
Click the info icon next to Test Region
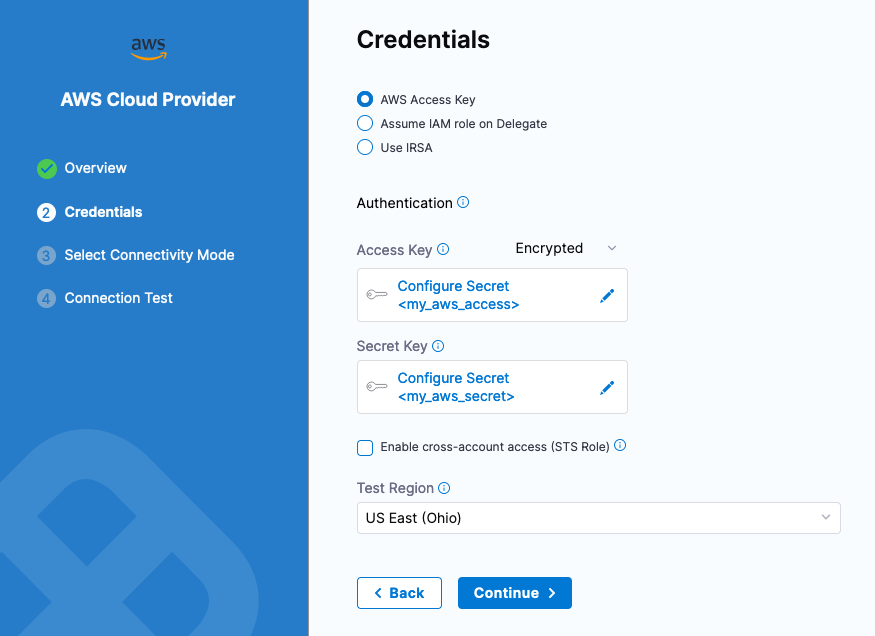[443, 488]
